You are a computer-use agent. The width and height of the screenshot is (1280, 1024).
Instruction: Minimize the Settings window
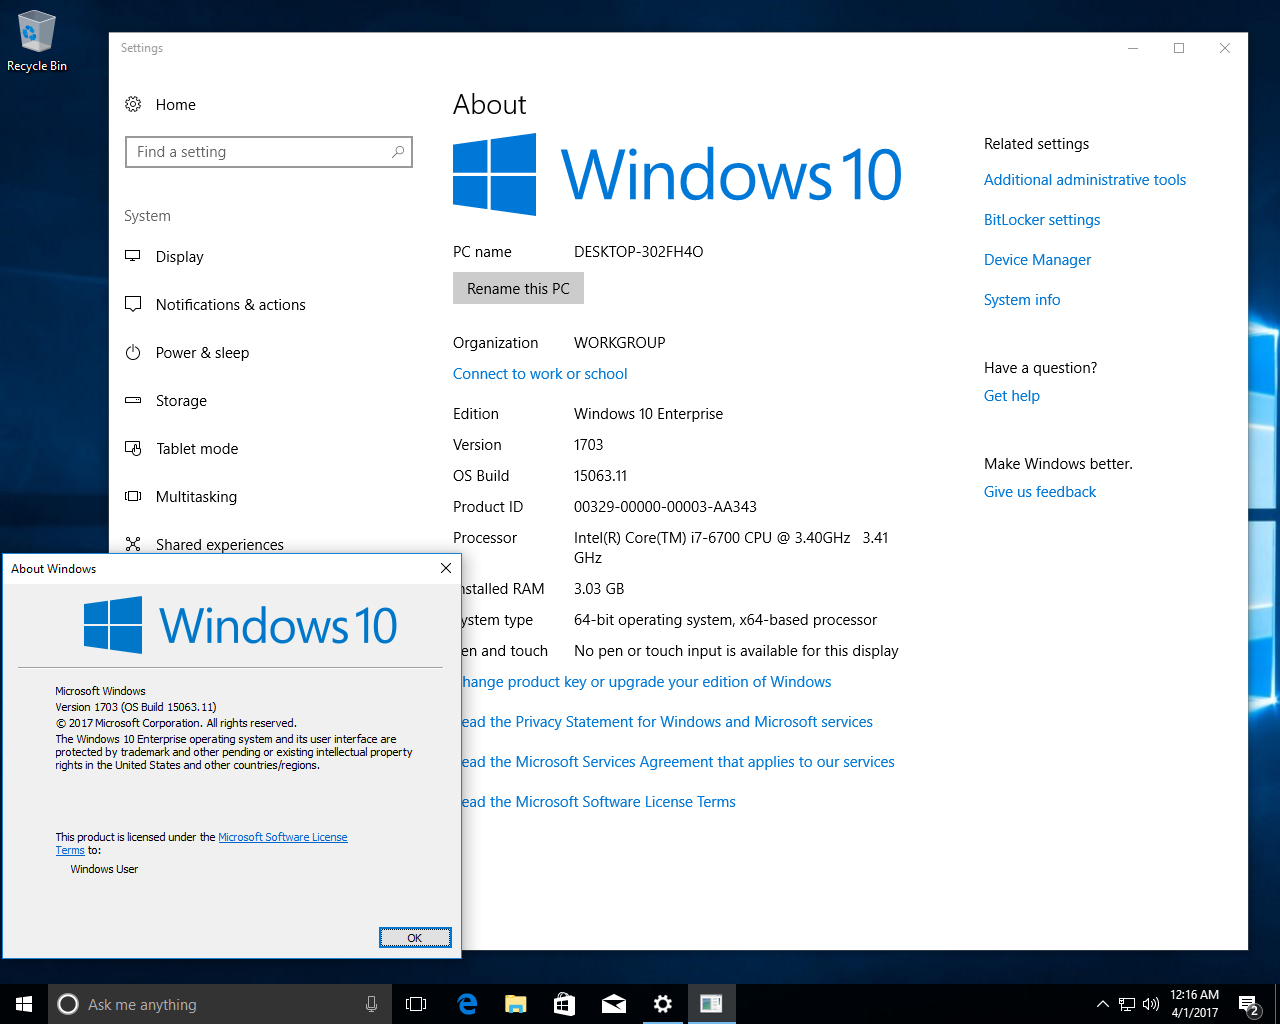click(1133, 48)
